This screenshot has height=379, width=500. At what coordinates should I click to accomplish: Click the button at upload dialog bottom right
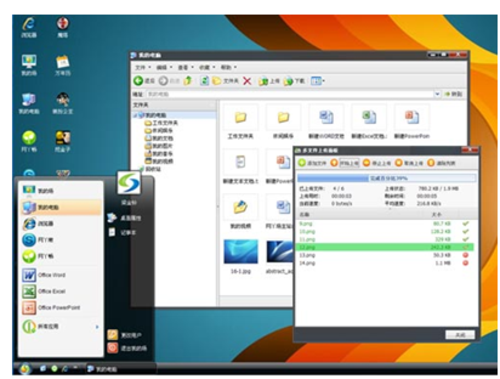point(460,335)
